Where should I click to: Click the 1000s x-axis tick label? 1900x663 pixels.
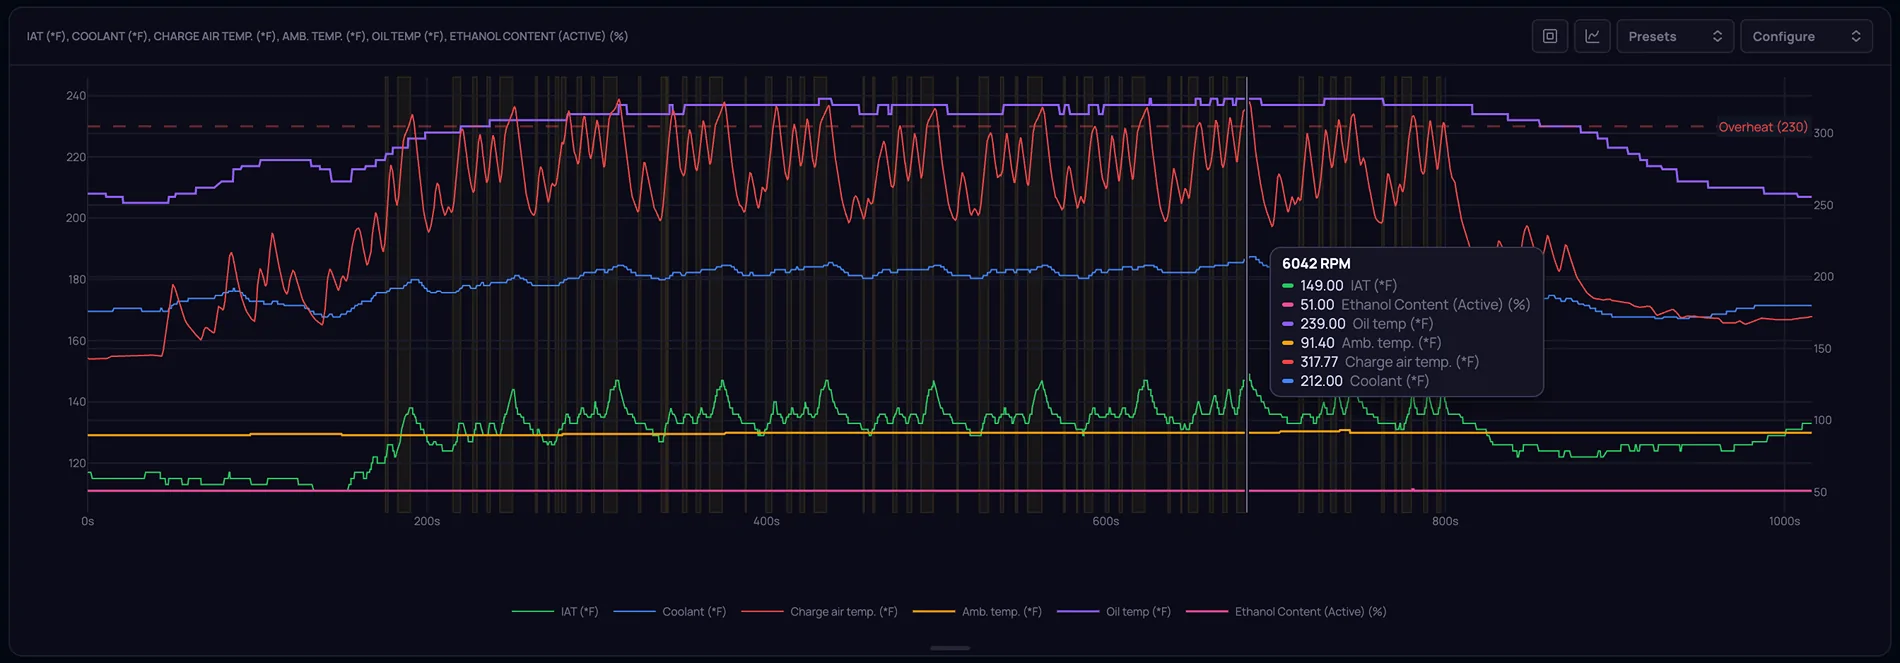(1784, 522)
